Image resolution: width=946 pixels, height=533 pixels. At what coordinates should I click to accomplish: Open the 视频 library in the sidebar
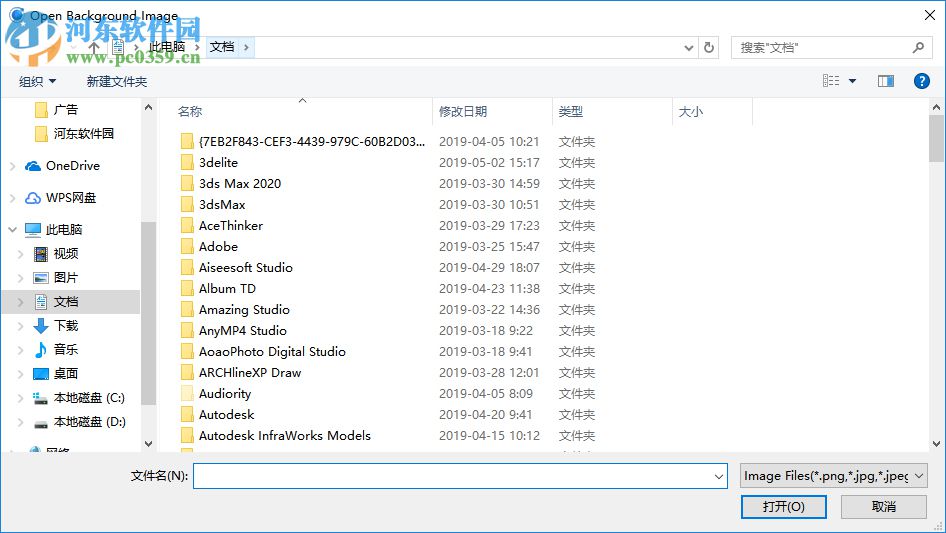coord(56,254)
